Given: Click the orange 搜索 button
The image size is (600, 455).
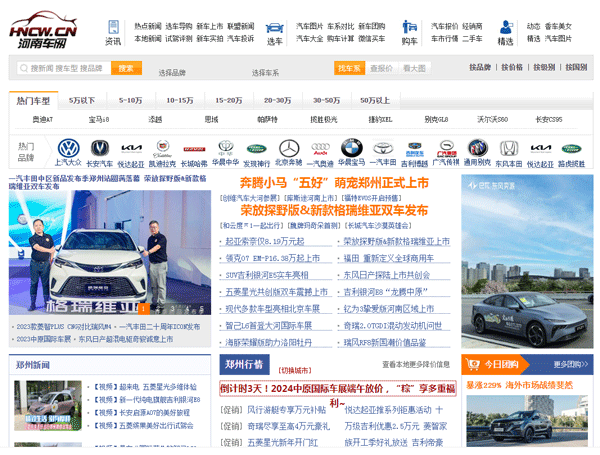Looking at the screenshot, I should click(126, 68).
